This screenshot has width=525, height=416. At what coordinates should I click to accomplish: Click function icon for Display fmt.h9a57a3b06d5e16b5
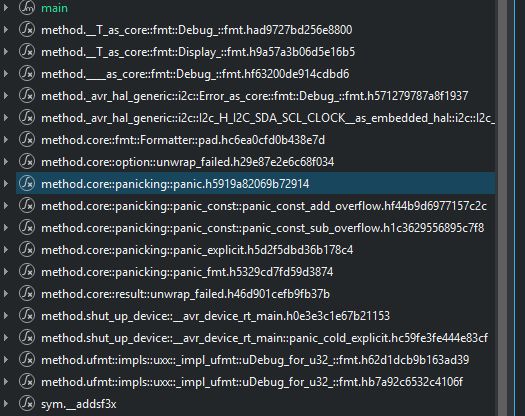click(x=27, y=52)
